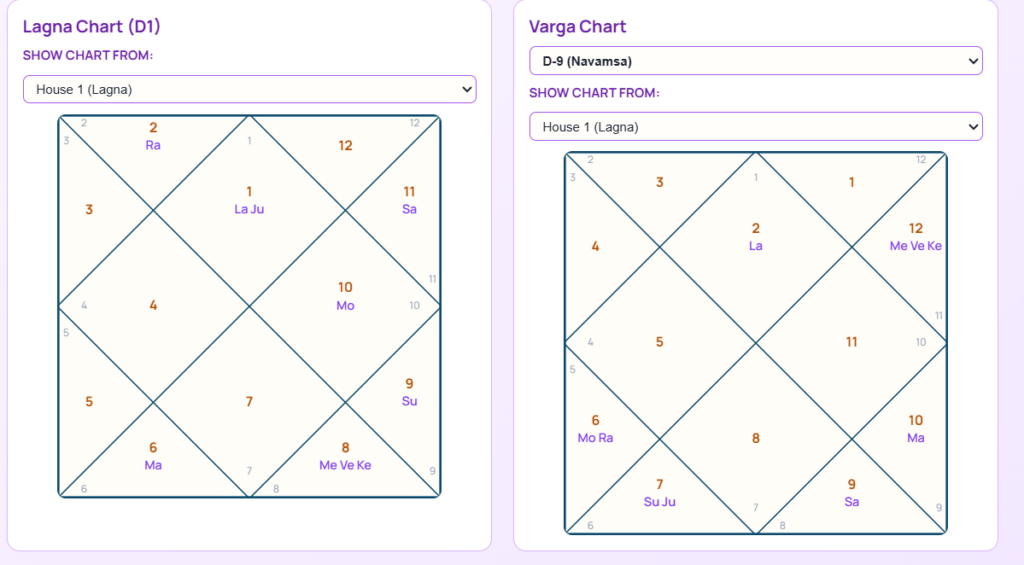
Task: Click 'Su' under sign 9 in Lagna chart
Action: click(x=409, y=401)
